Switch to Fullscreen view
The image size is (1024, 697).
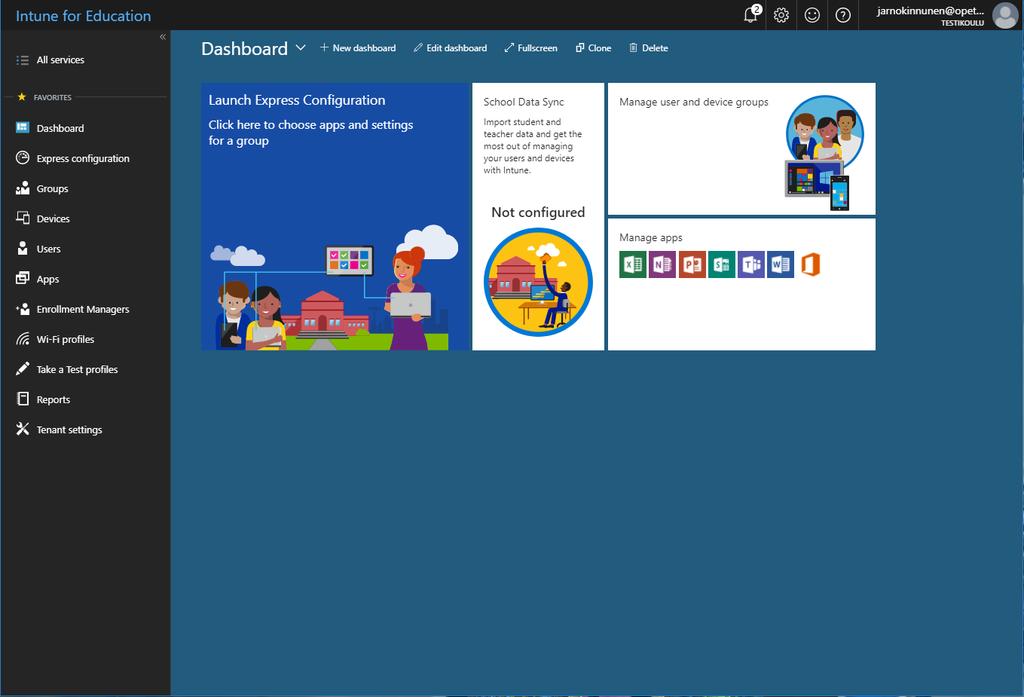(x=530, y=48)
